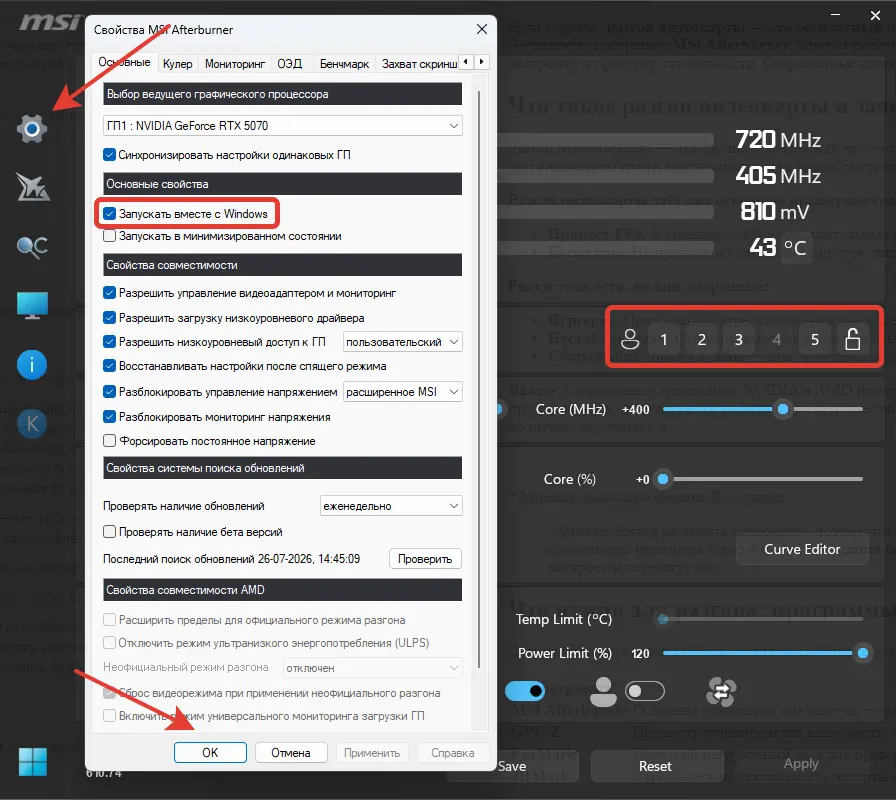Open the OC Scanner magnifier icon

[x=32, y=247]
